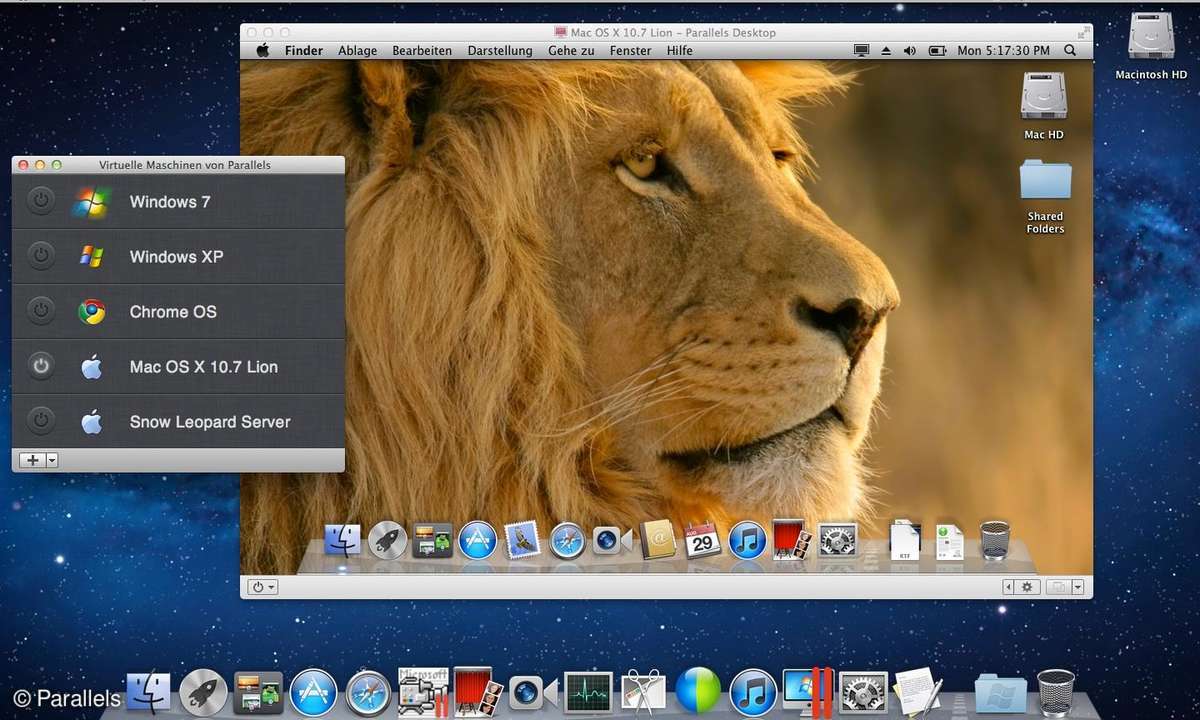Open iCal in guest dock

[703, 540]
